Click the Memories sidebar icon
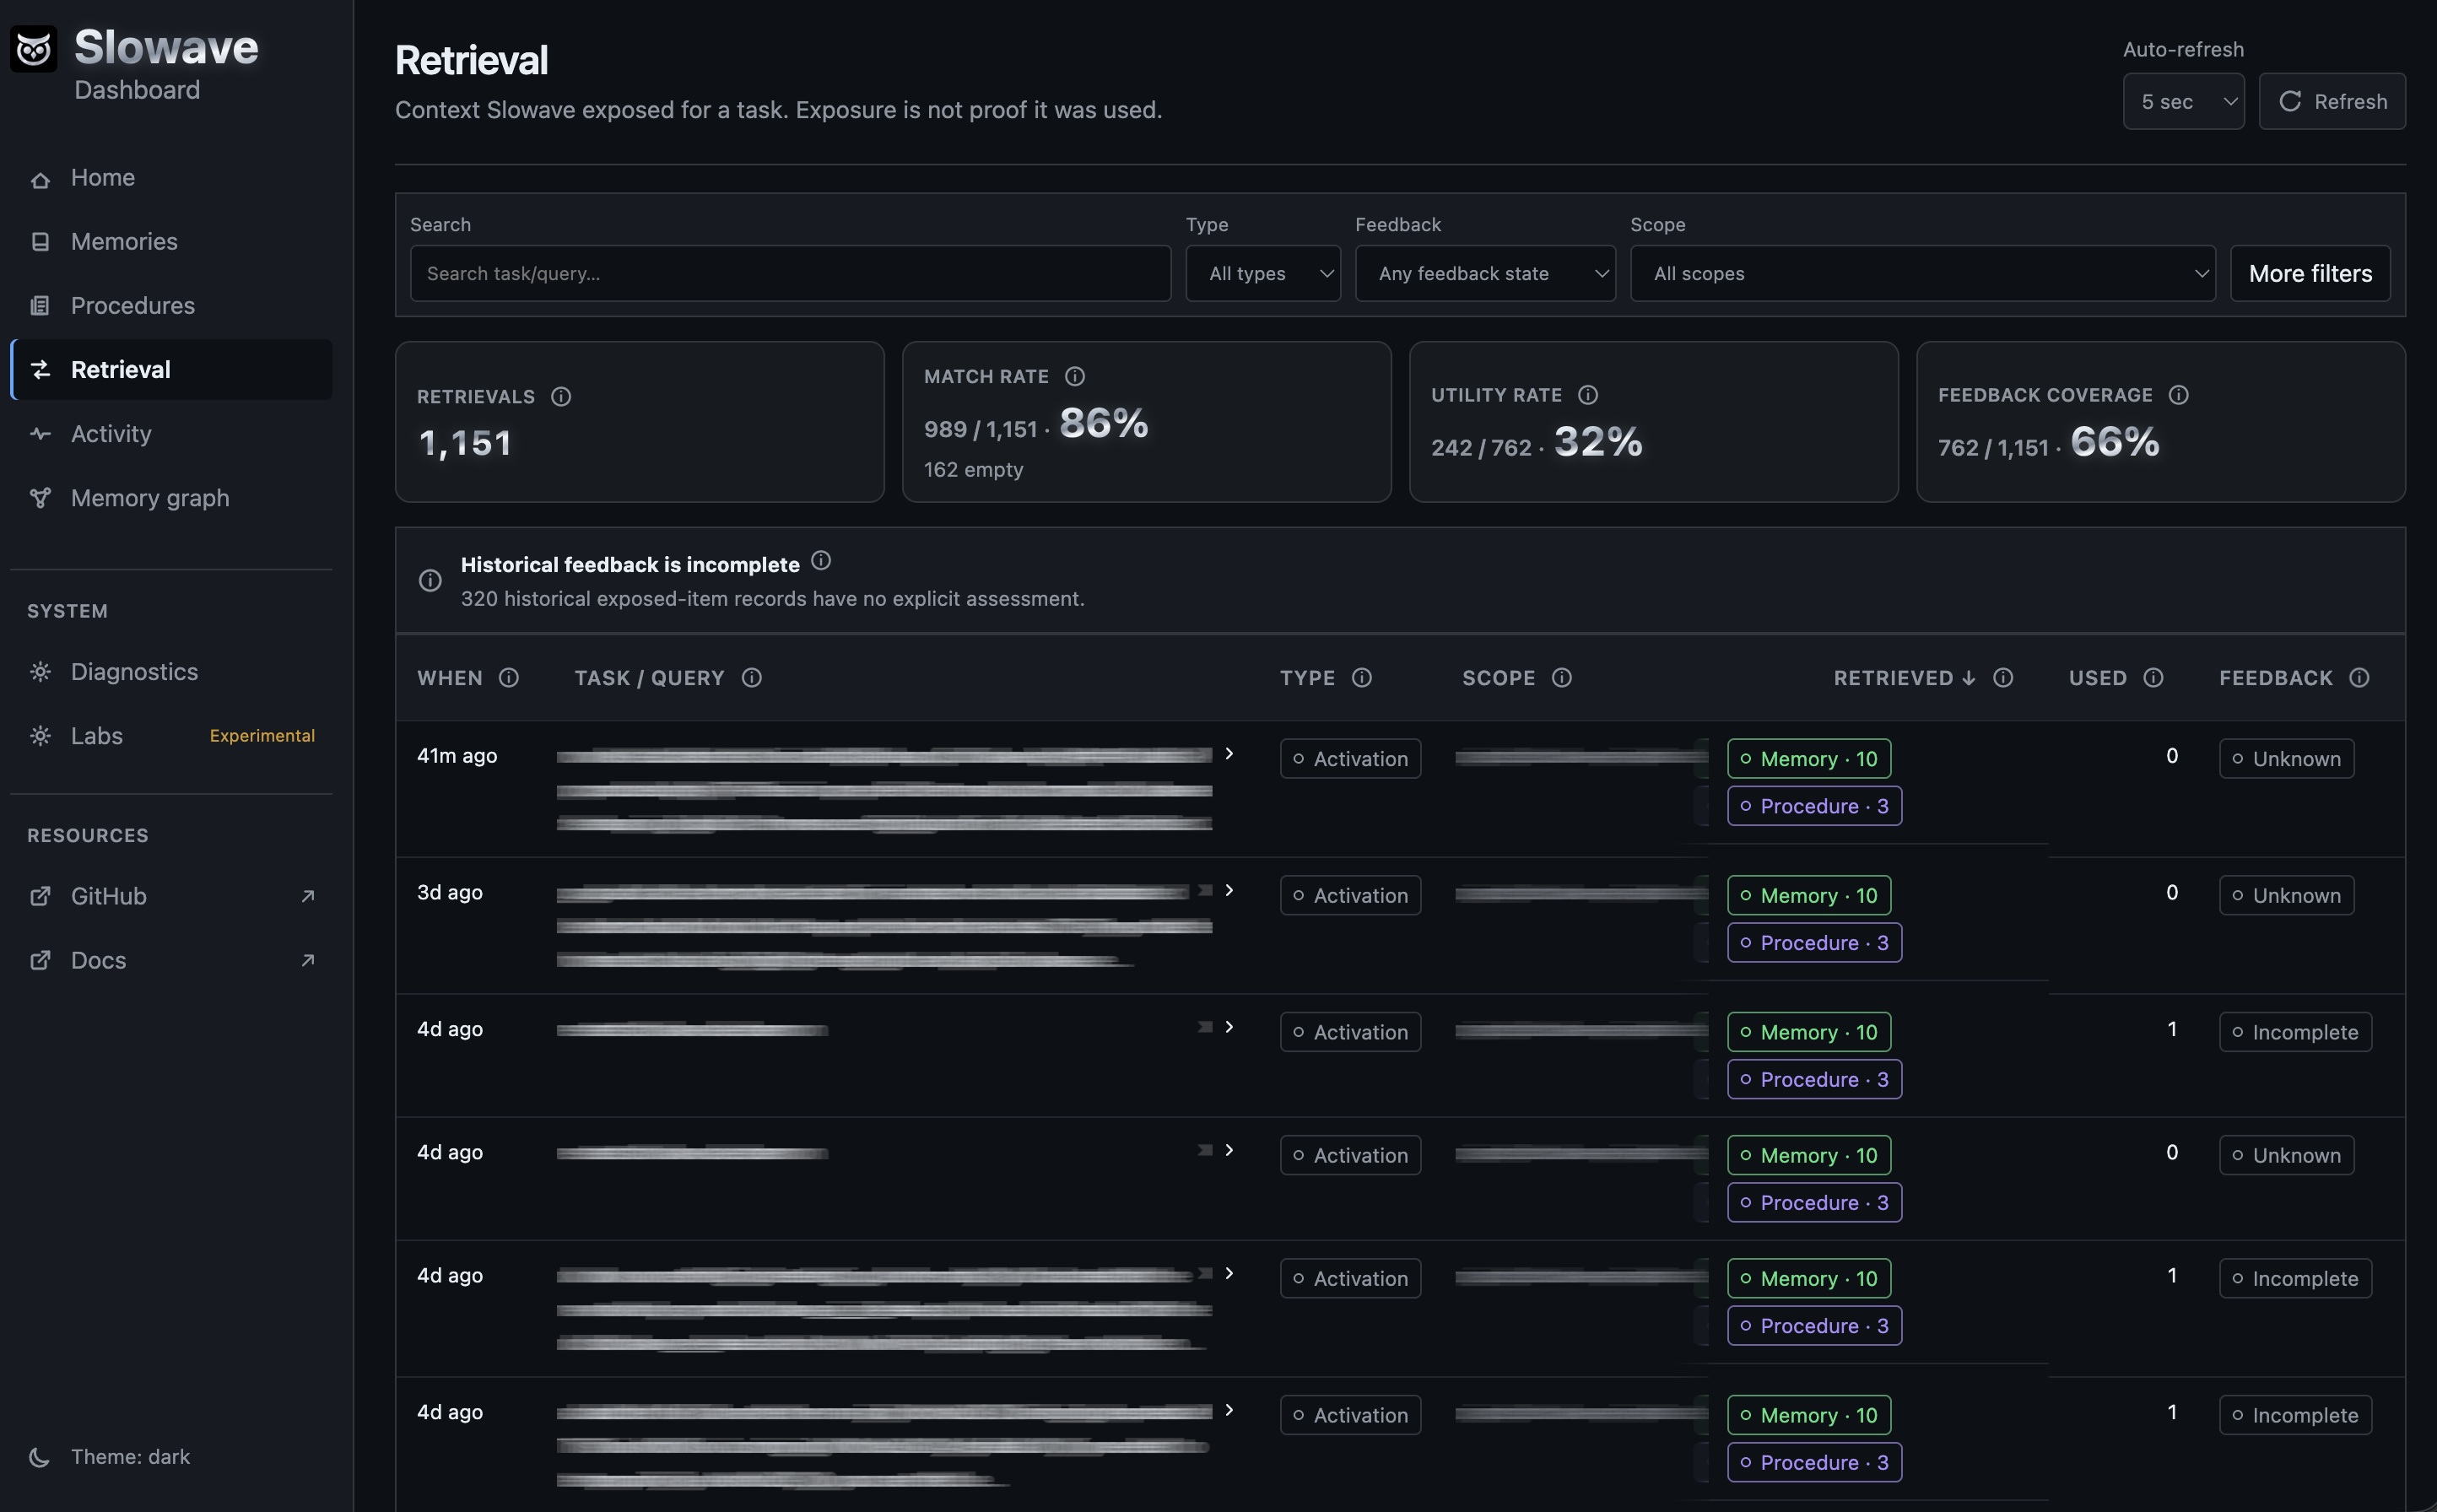The height and width of the screenshot is (1512, 2437). tap(40, 242)
